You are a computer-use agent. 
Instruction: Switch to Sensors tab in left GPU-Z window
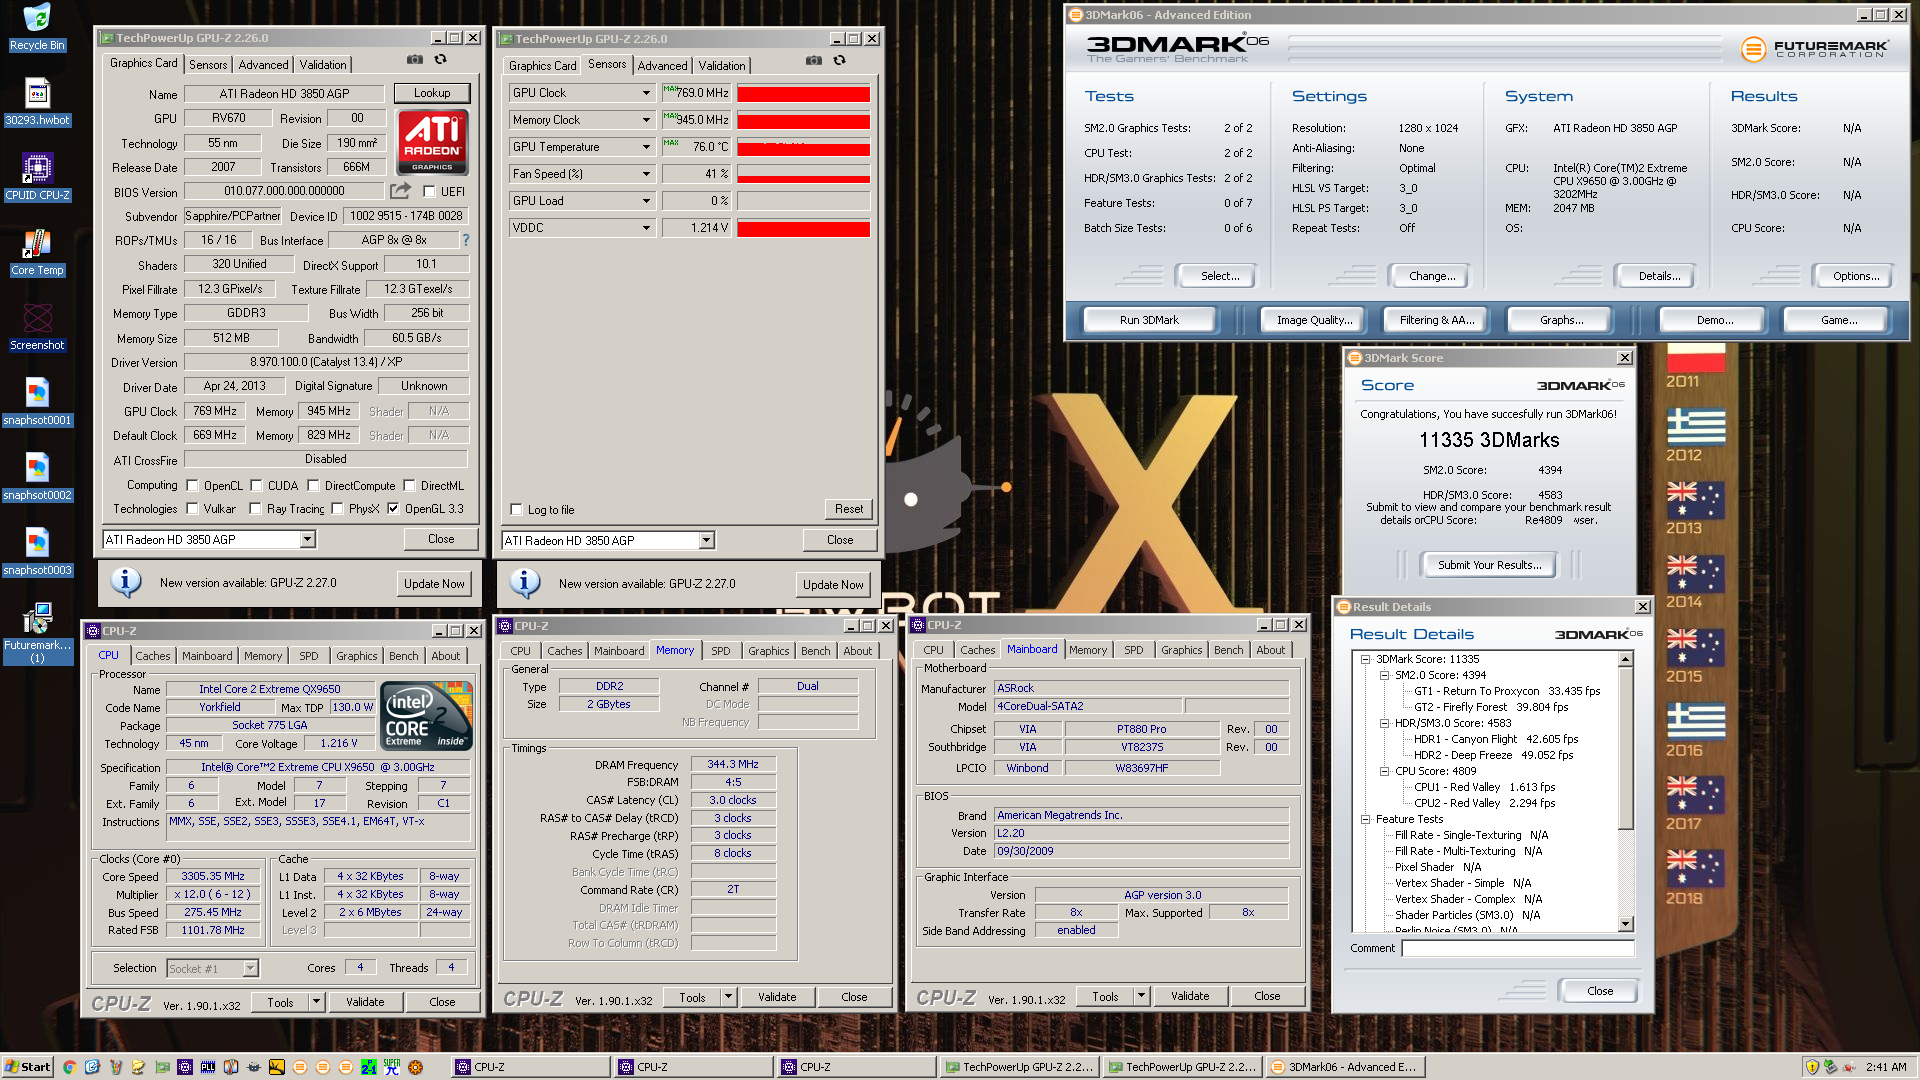click(208, 65)
